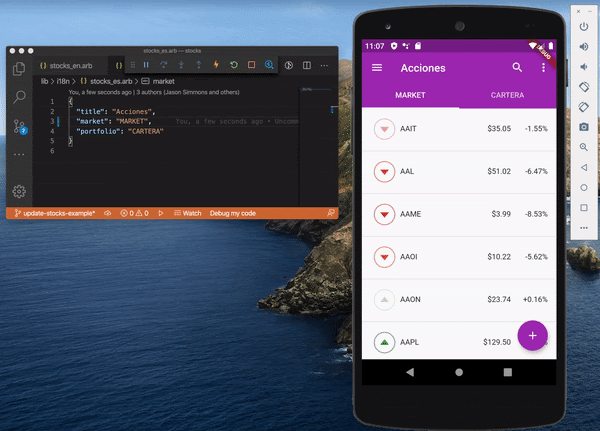Rotate the emulator left
The height and width of the screenshot is (431, 600).
coord(584,87)
